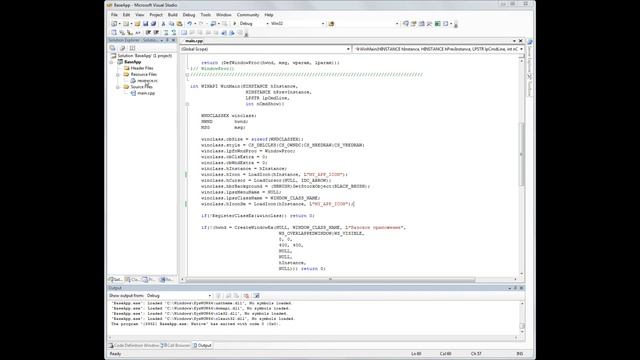Open the Help menu
This screenshot has width=640, height=360.
269,15
